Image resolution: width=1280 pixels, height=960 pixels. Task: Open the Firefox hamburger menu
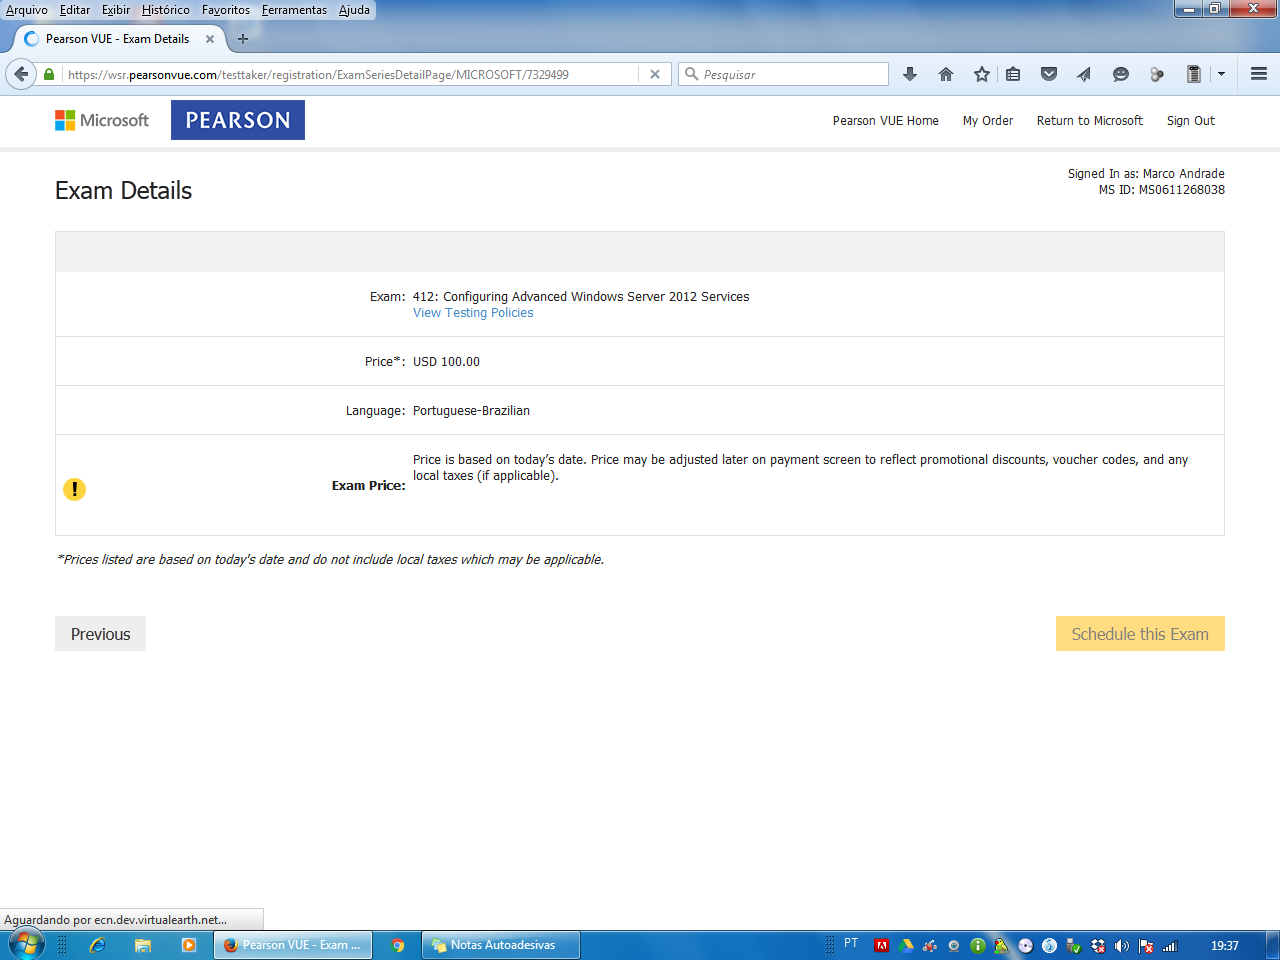click(1259, 74)
